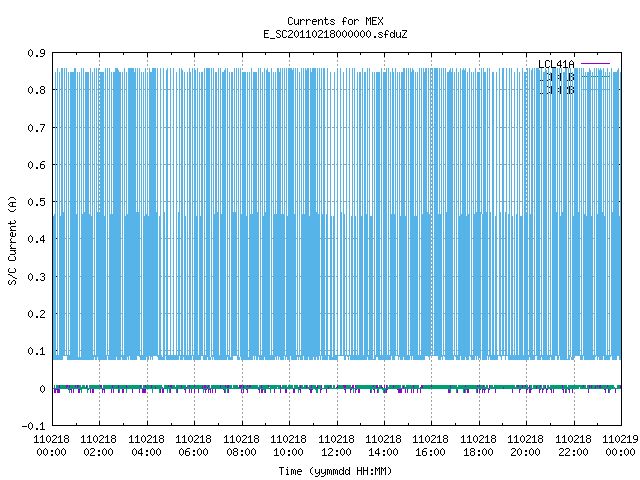Click the x-axis tick label '110218 04:00'
Screen dimensions: 640x480
[x=146, y=446]
